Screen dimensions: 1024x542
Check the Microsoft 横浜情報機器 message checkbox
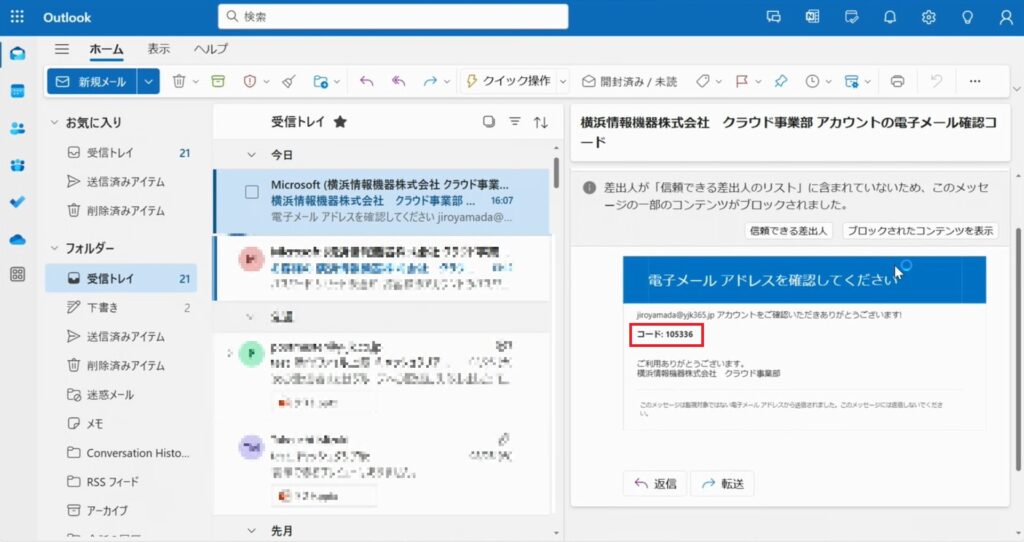pos(251,192)
